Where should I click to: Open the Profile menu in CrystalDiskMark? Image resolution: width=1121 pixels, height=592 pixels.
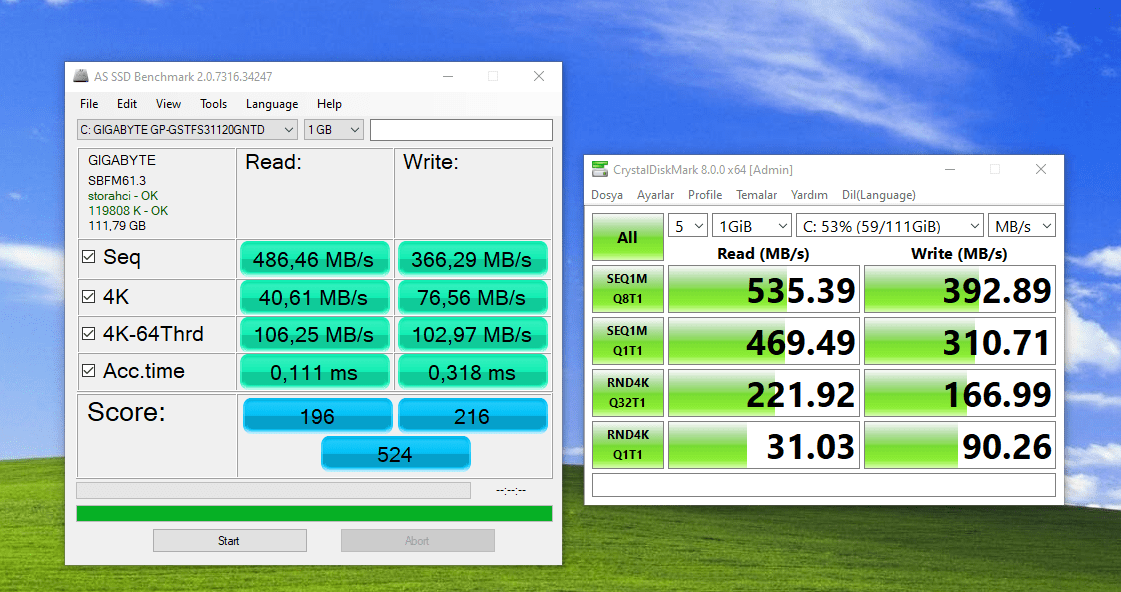coord(704,194)
